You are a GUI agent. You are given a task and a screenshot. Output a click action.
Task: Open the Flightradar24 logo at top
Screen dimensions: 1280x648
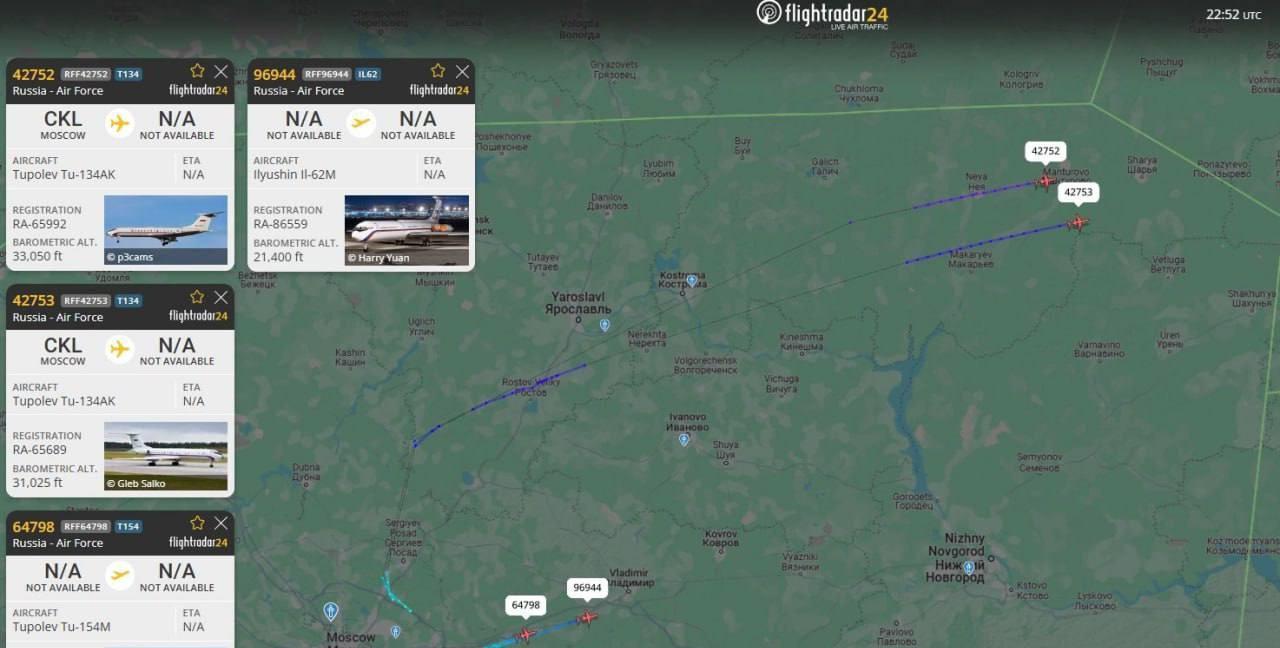click(822, 14)
